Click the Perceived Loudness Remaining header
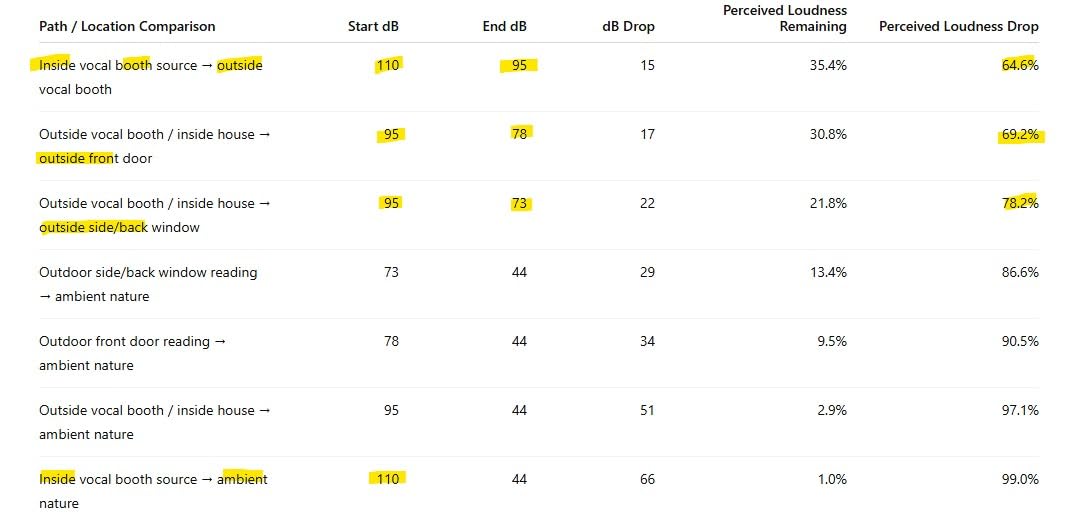Image resolution: width=1088 pixels, height=529 pixels. [x=785, y=19]
